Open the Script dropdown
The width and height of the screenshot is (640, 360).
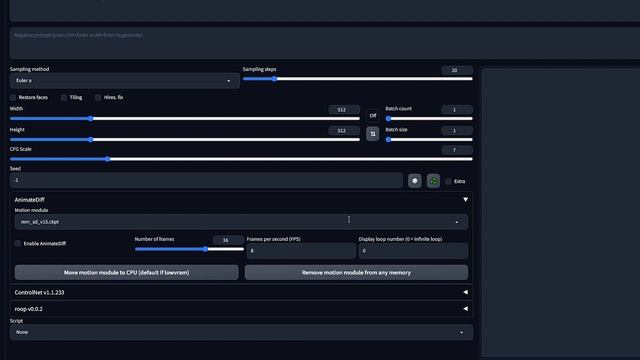241,332
